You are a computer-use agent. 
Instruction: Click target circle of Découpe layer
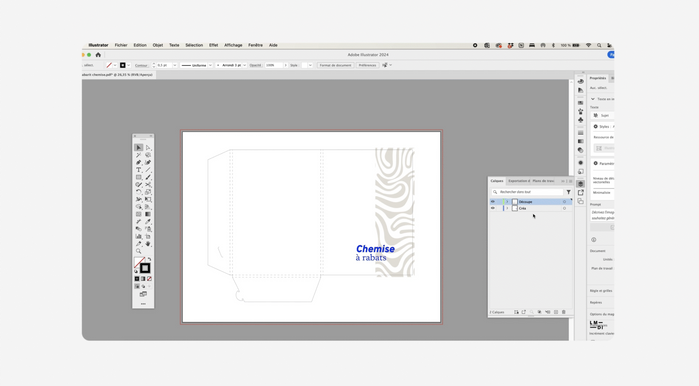[x=564, y=202]
